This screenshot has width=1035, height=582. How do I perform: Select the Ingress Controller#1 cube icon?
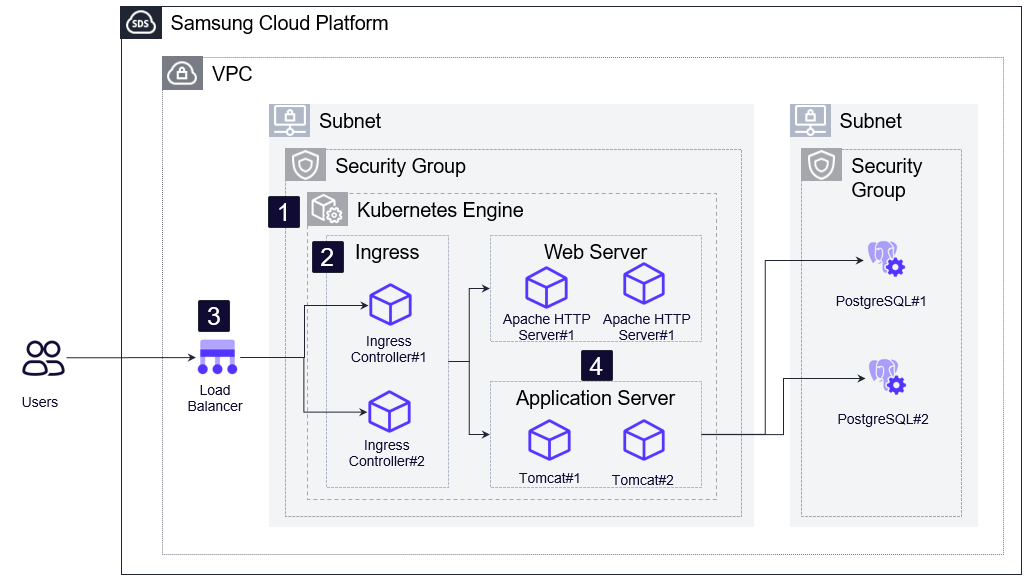tap(390, 305)
